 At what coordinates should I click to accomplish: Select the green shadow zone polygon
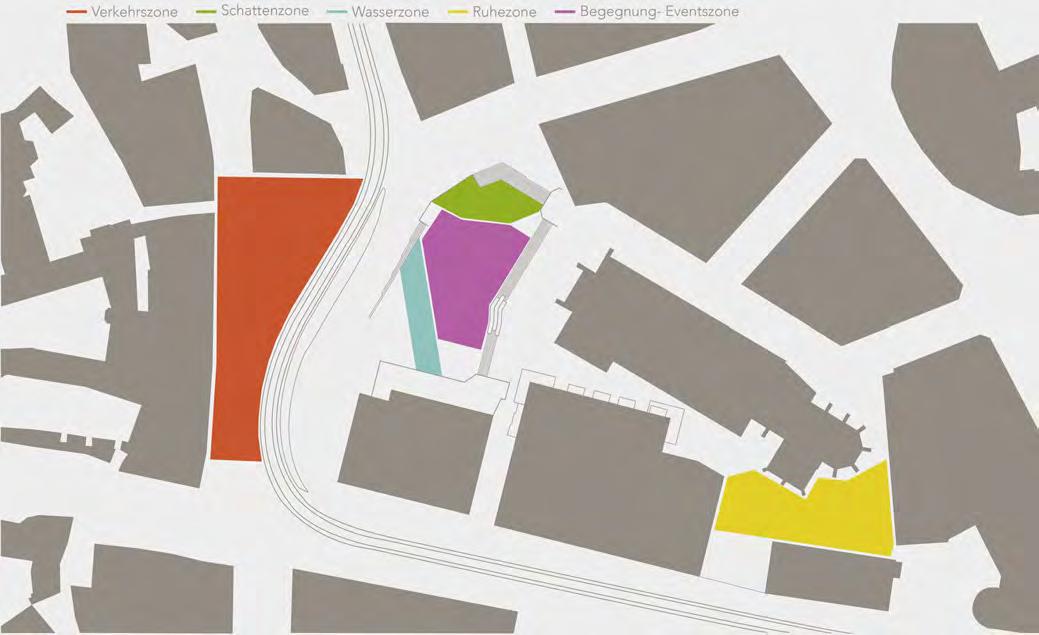click(x=487, y=201)
